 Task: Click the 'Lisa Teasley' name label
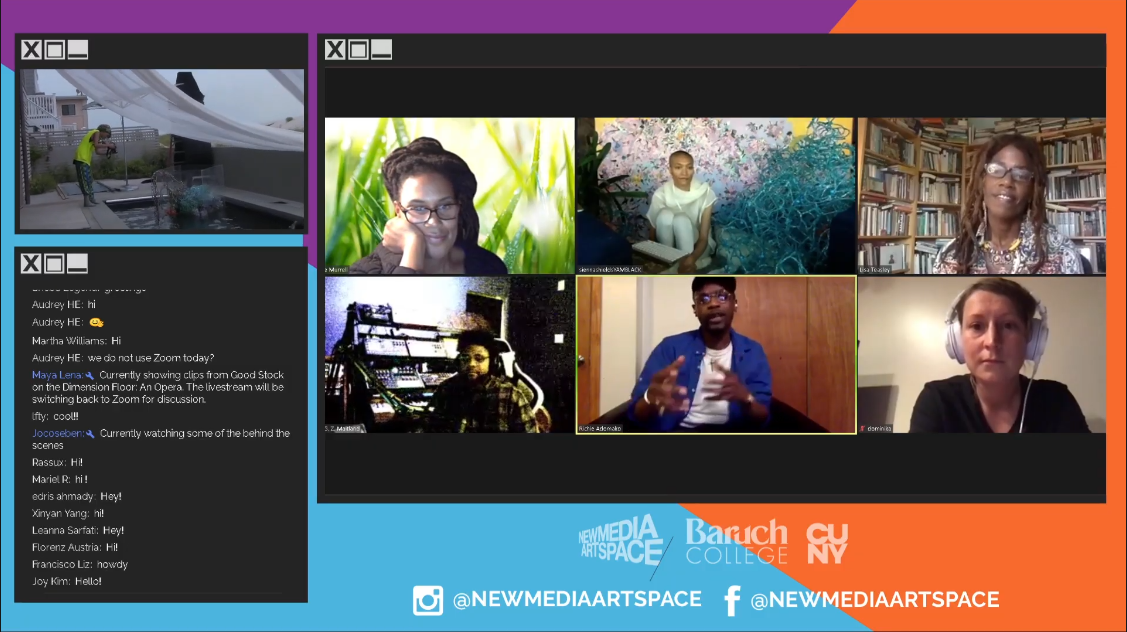875,270
